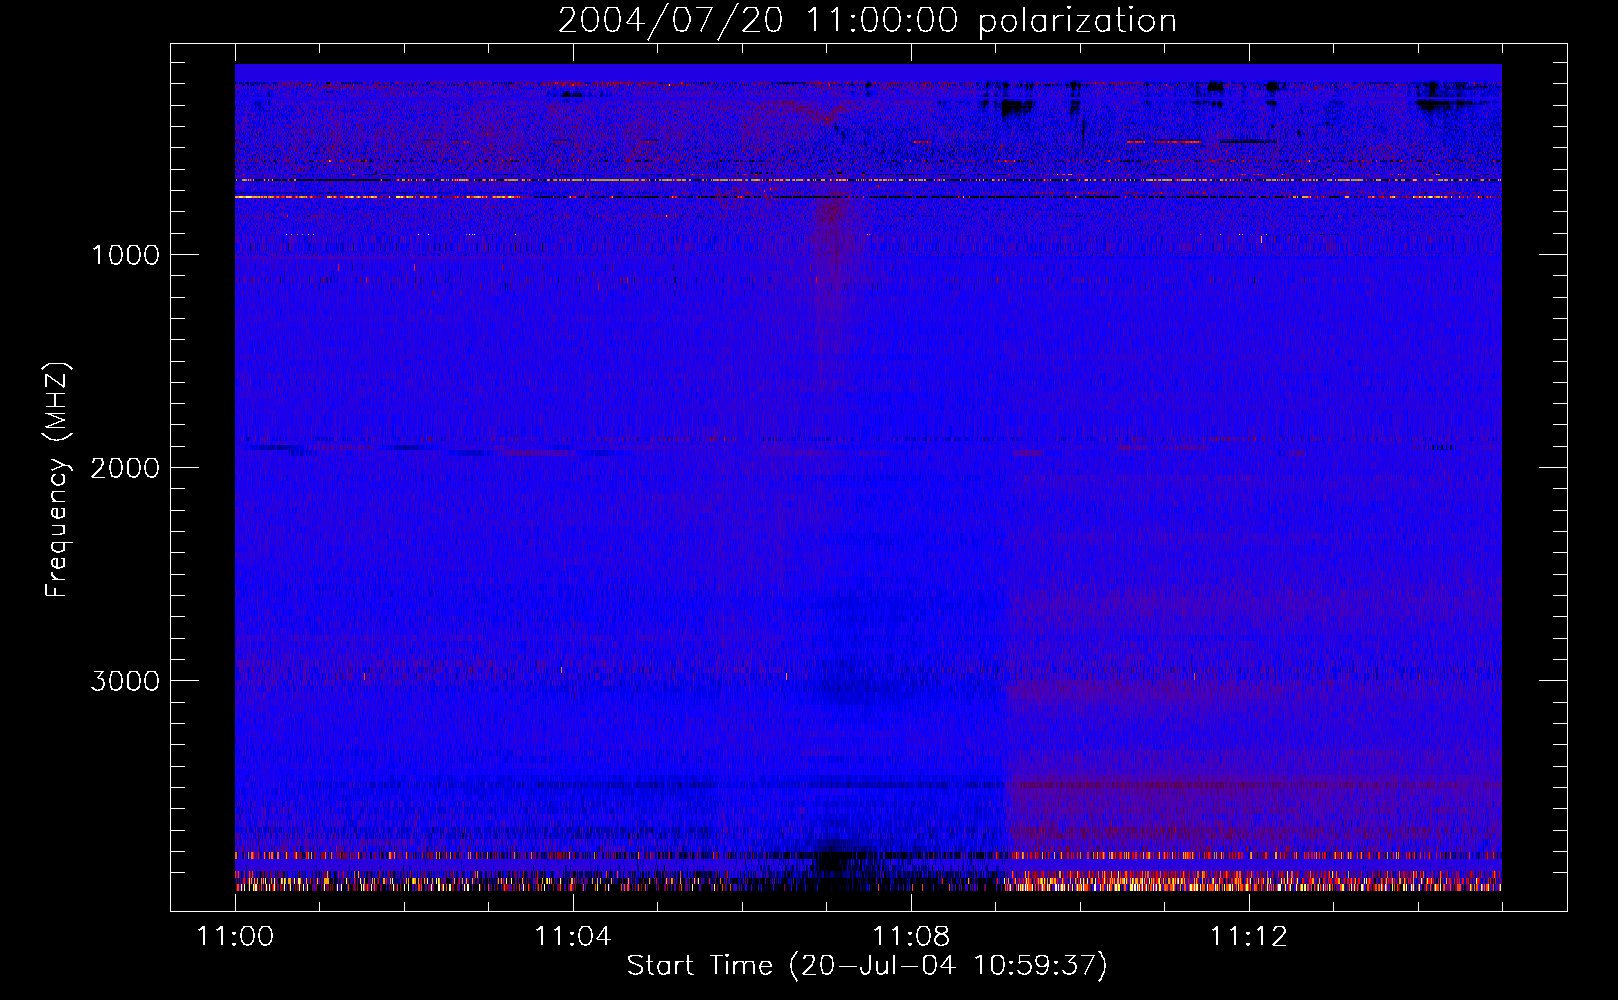
Task: Click the "Frequency (MHZ)" axis label
Action: coord(57,480)
